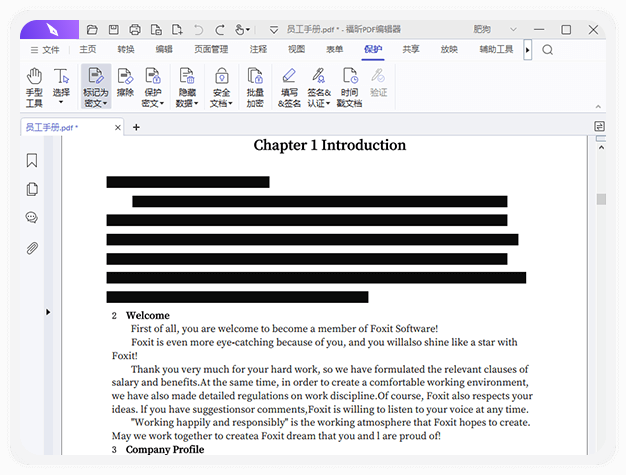This screenshot has height=475, width=626.
Task: Open the 安全文档 lock dropdown
Action: [221, 87]
